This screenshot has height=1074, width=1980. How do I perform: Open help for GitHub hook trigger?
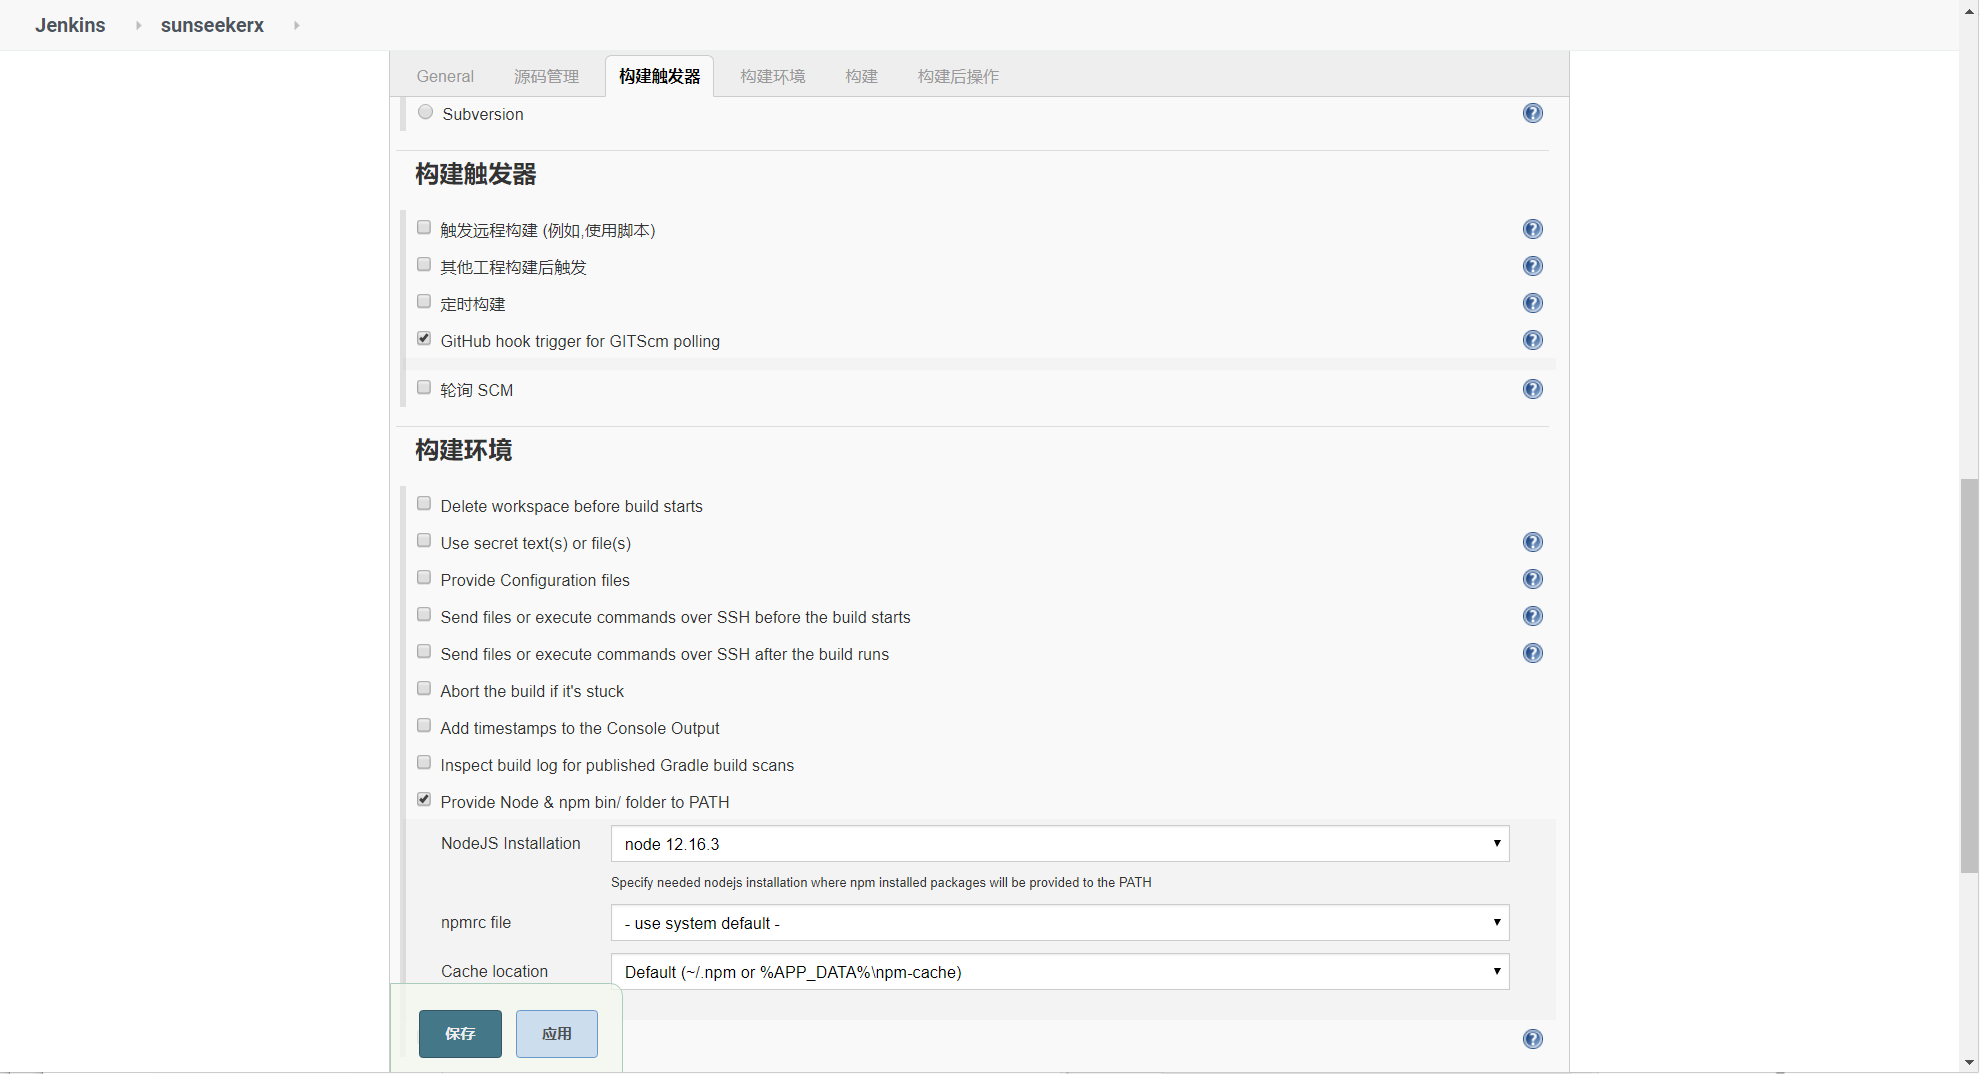tap(1532, 340)
